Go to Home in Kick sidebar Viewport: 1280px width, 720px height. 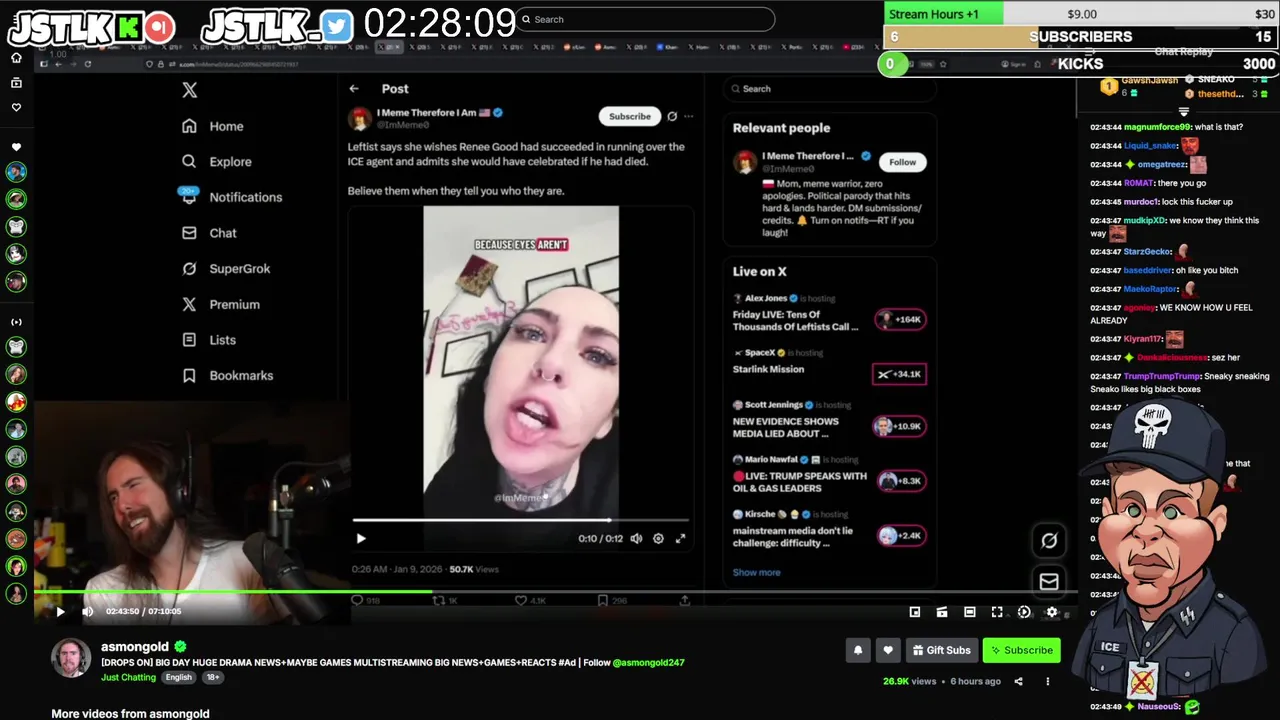(x=16, y=58)
